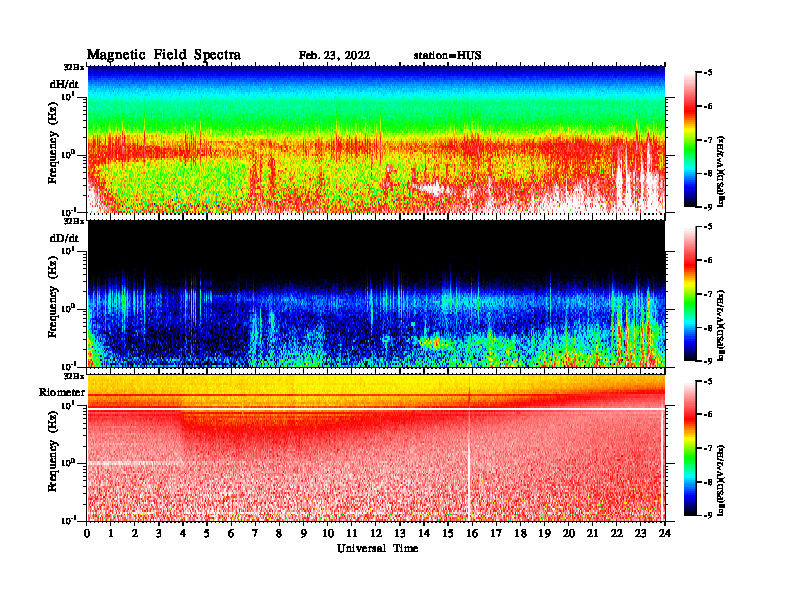Click hour "7" on the Universal Time axis

click(255, 534)
